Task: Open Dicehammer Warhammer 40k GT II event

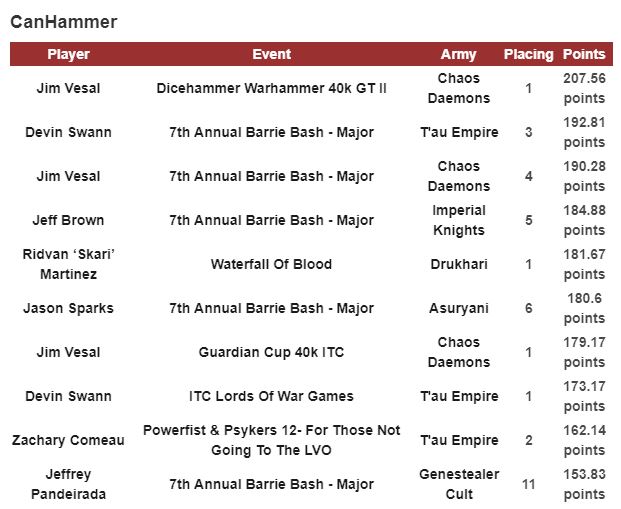Action: 272,88
